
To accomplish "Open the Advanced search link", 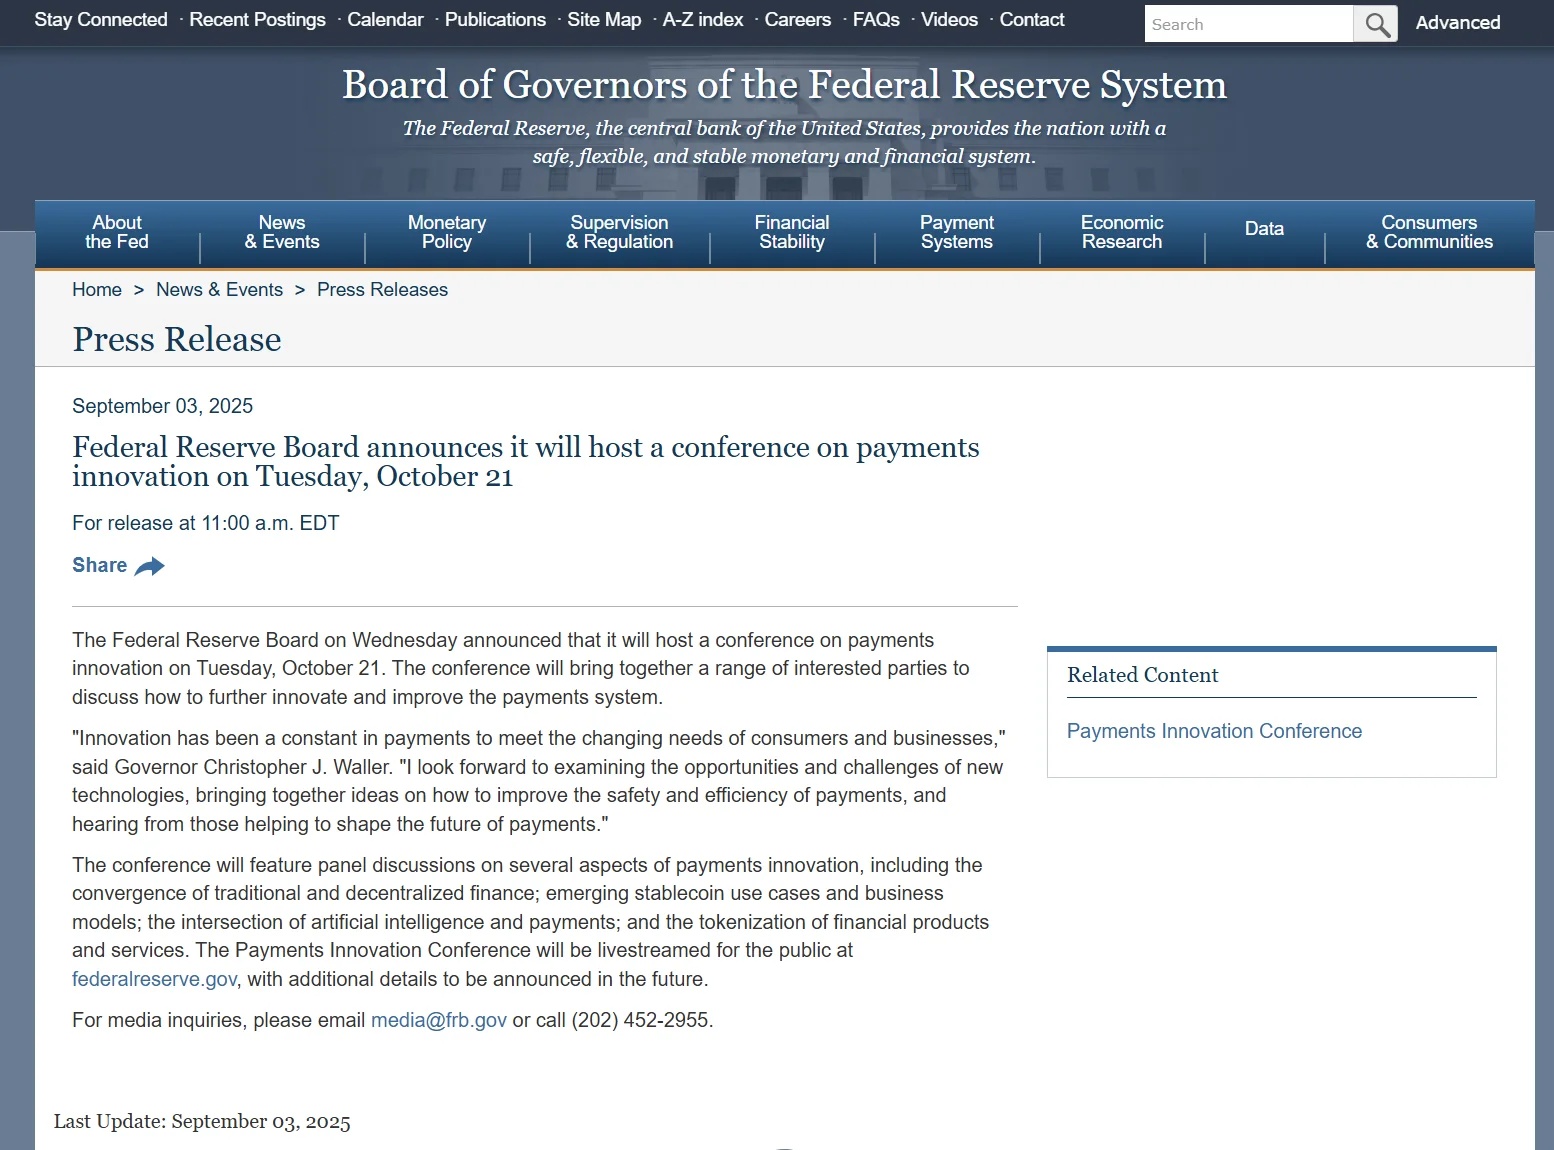I will (1457, 23).
